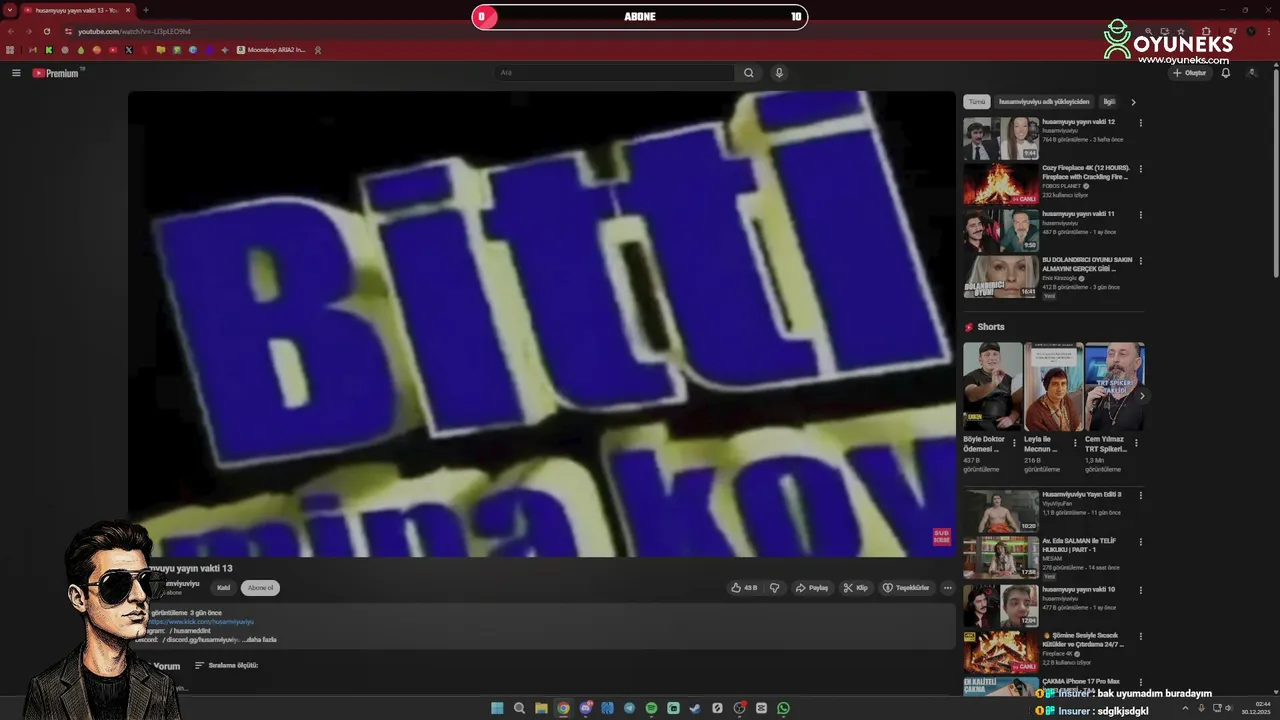
Task: Open options for Böyle Doktor short
Action: (x=1014, y=442)
